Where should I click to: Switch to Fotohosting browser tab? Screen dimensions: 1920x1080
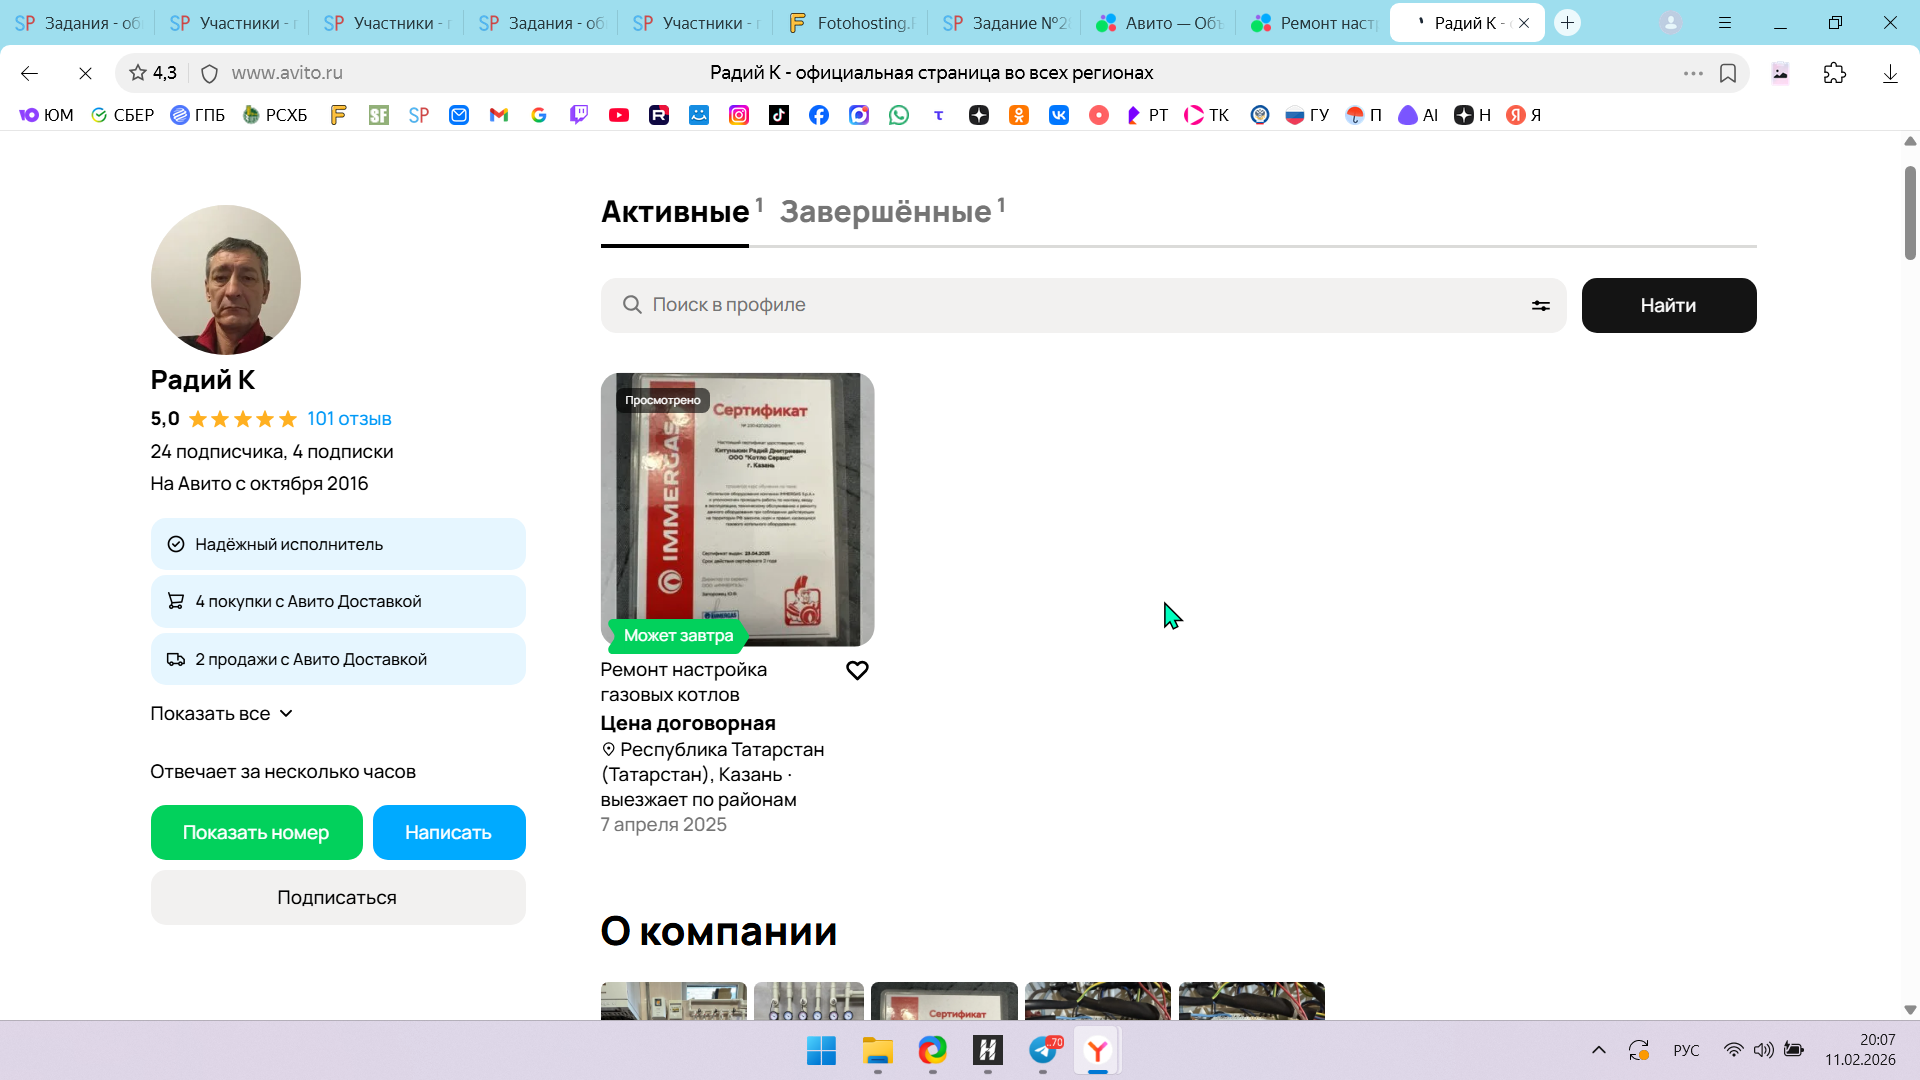coord(850,23)
